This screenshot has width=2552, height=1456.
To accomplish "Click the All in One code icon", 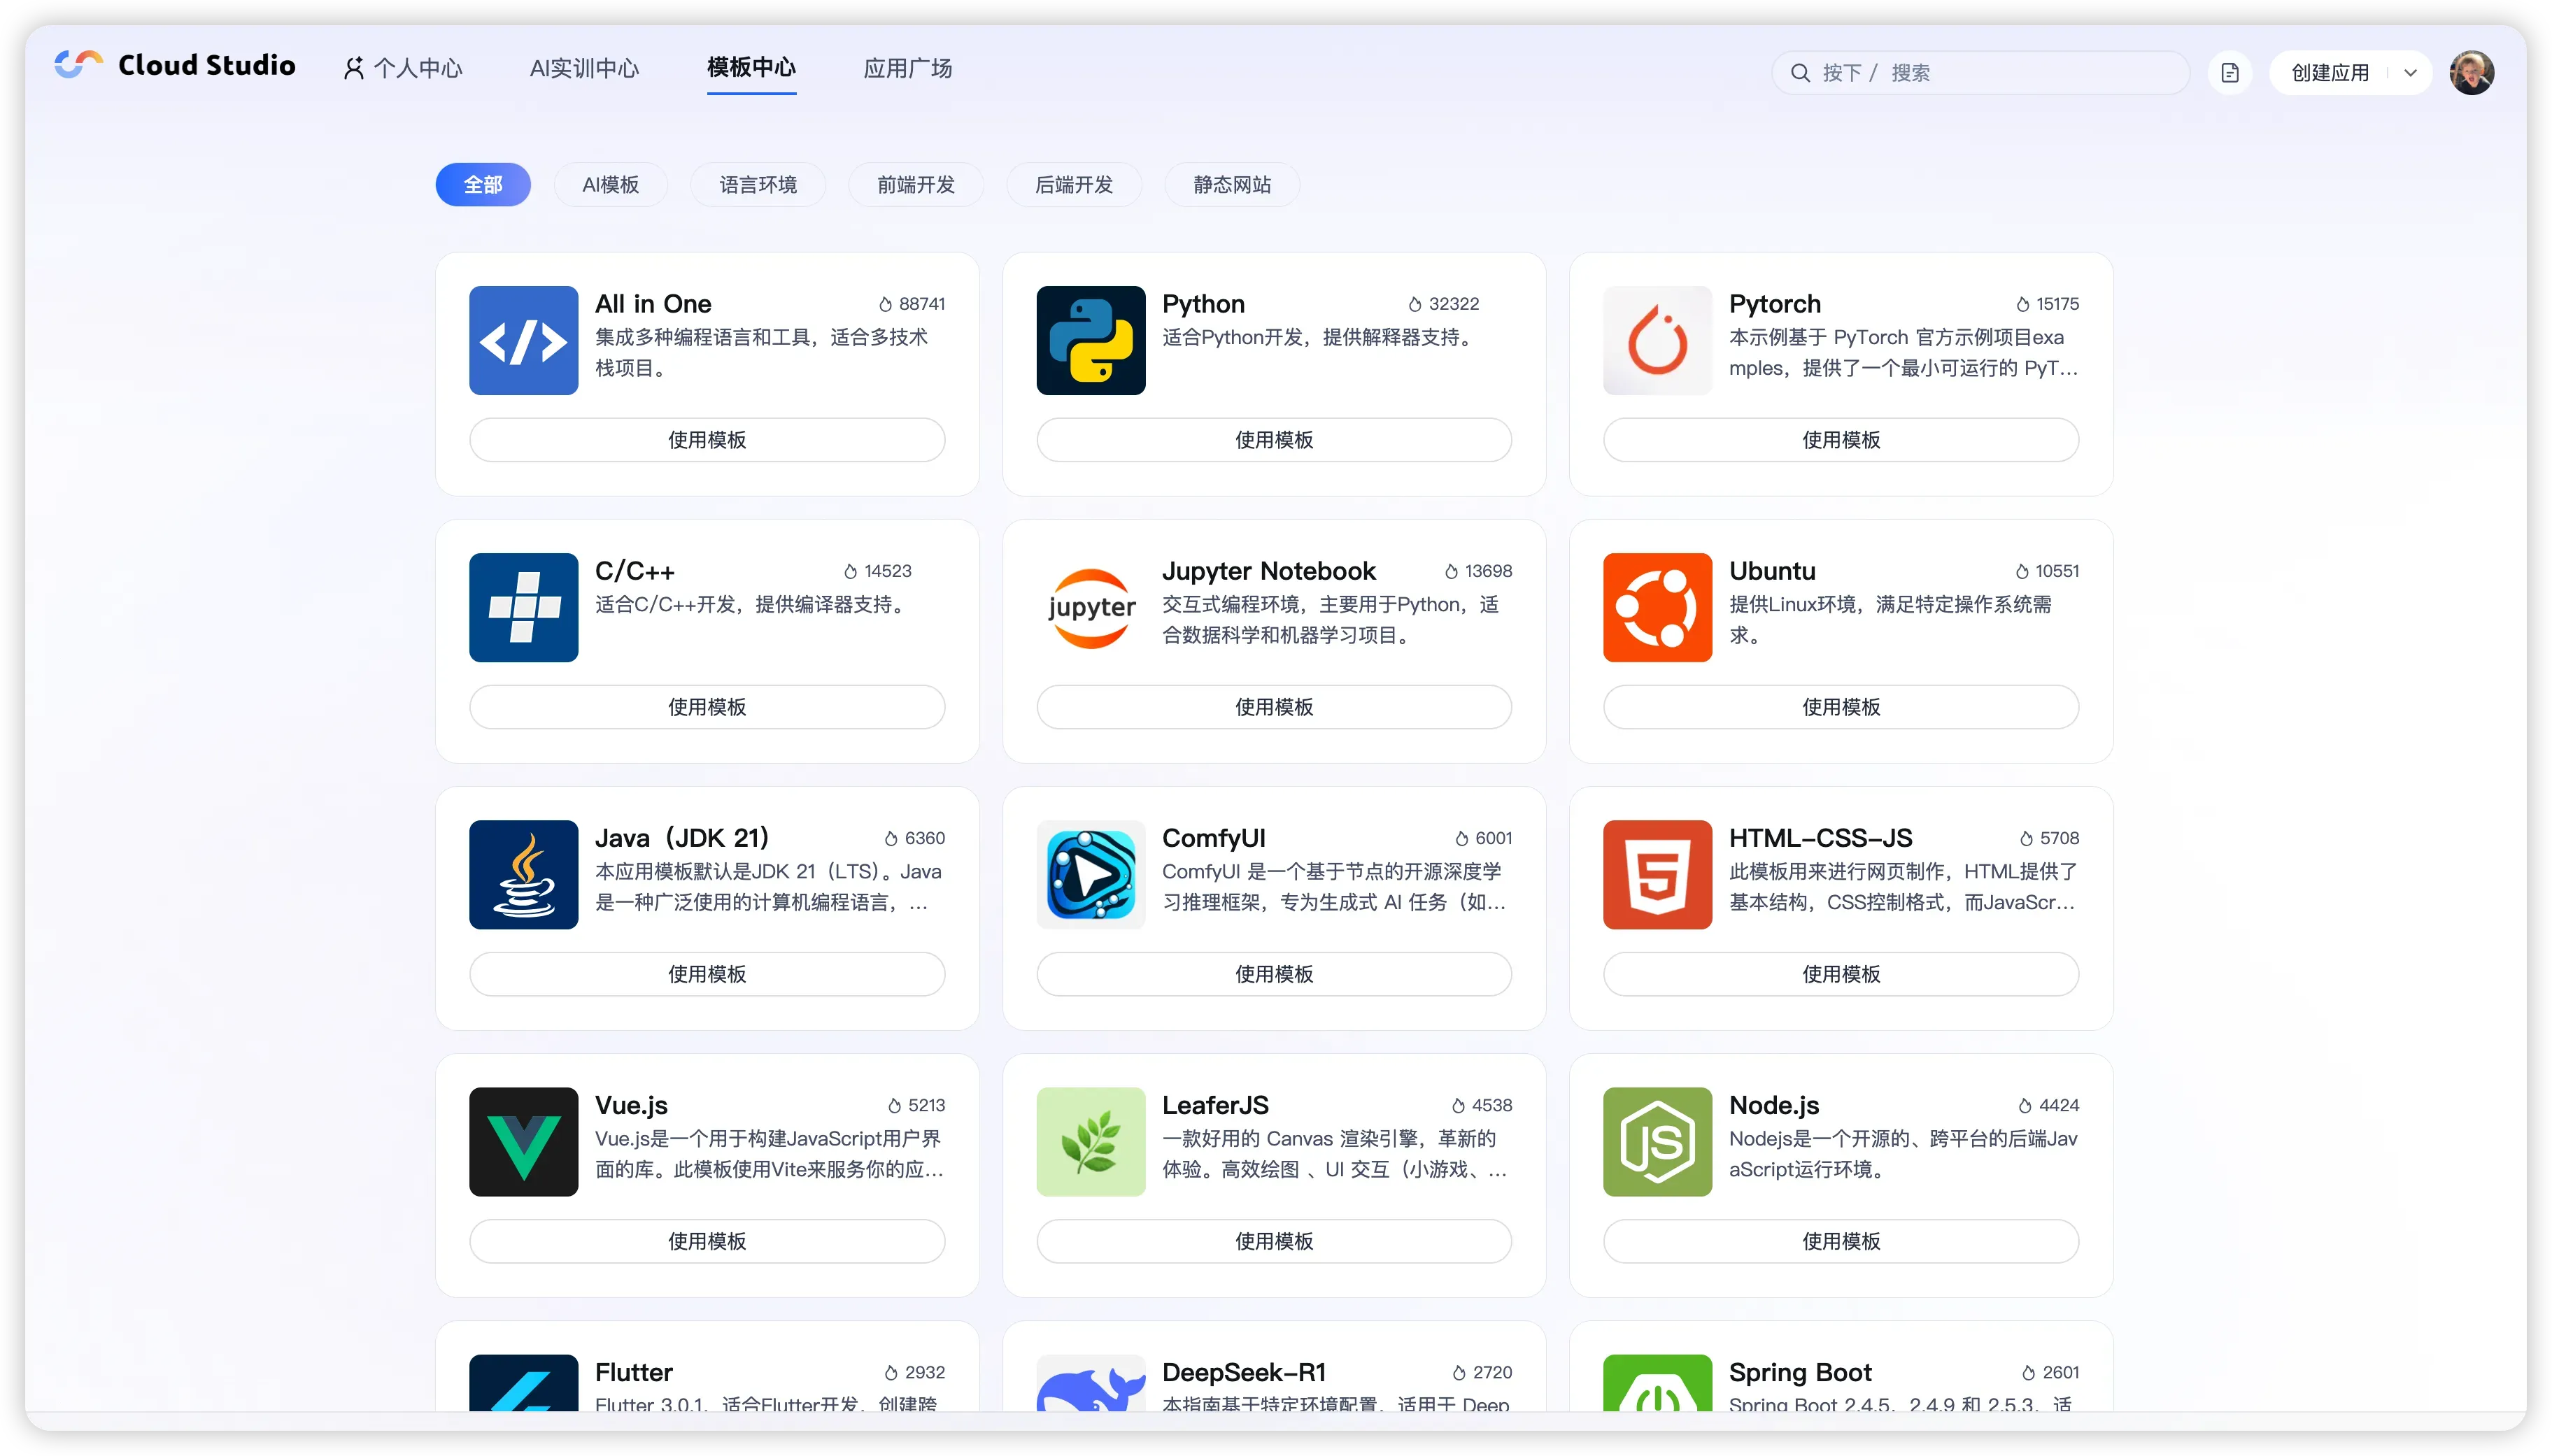I will point(523,340).
